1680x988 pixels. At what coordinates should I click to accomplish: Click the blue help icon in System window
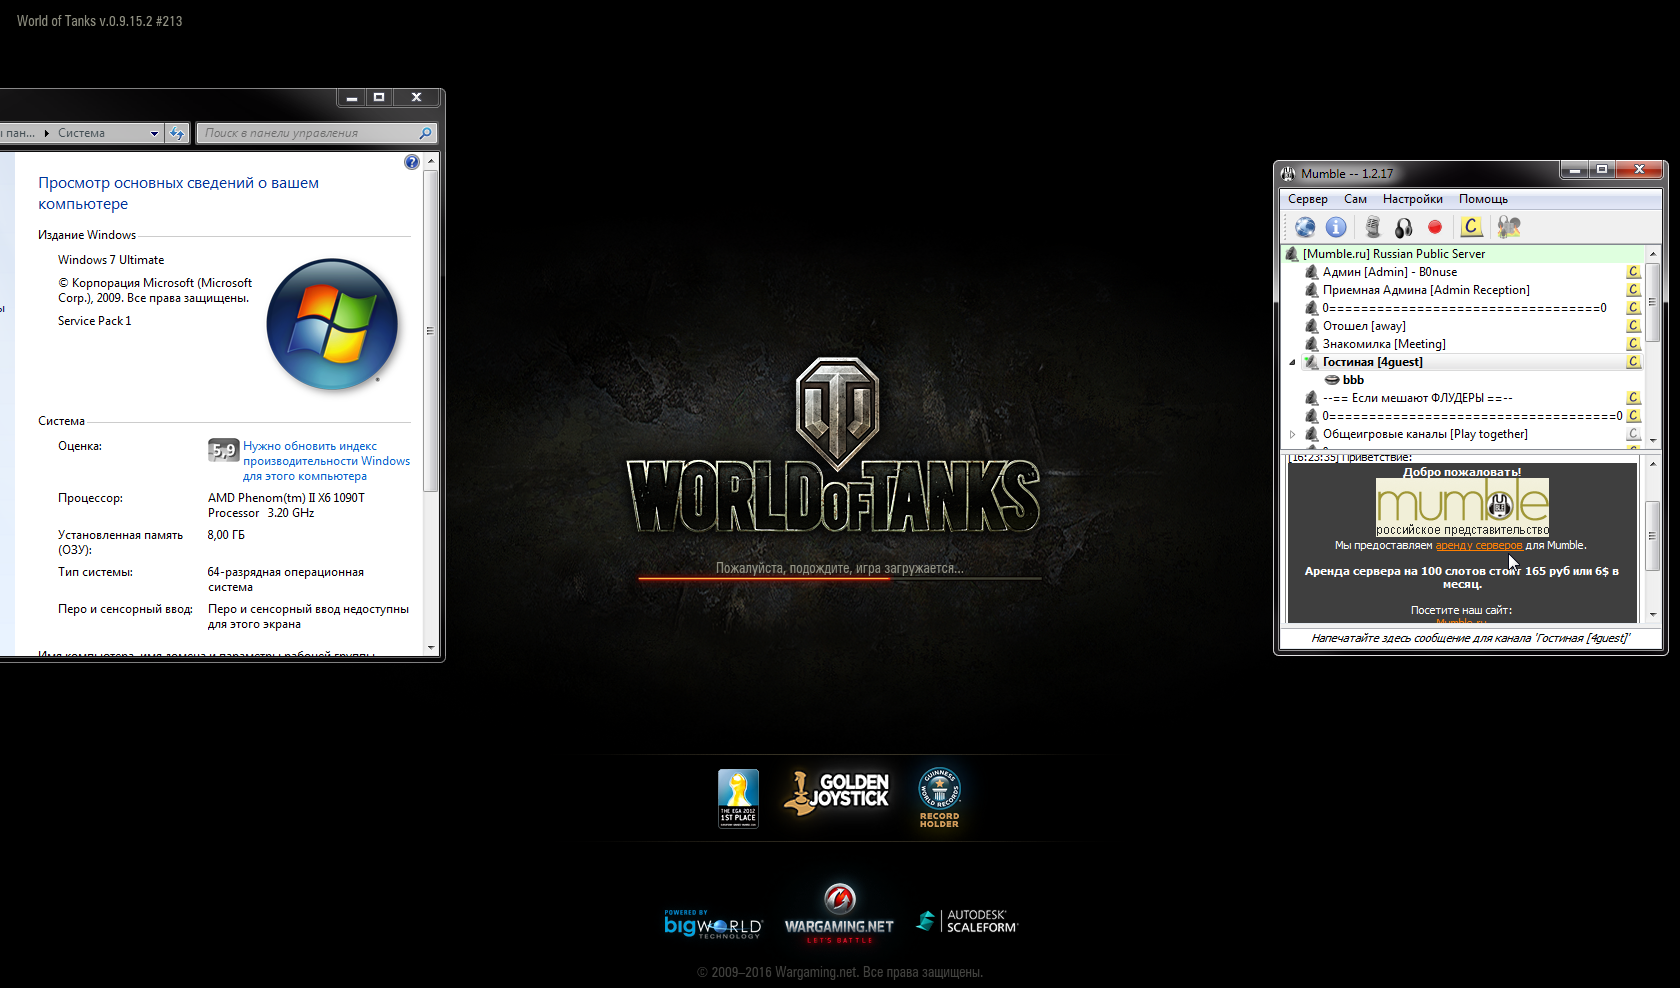click(x=412, y=162)
